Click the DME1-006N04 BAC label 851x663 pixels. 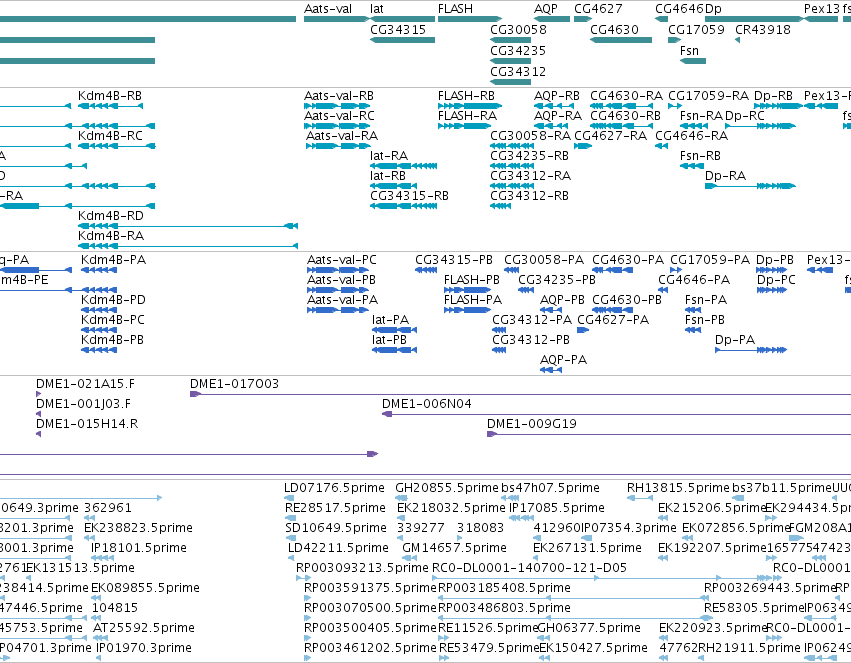coord(427,404)
